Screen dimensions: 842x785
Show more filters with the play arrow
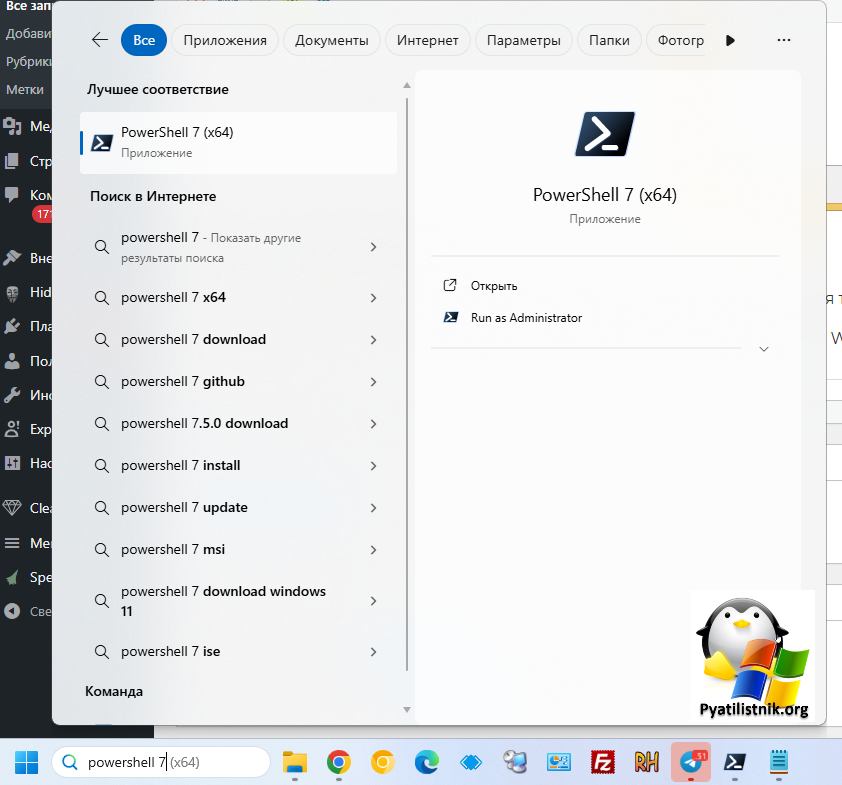730,40
